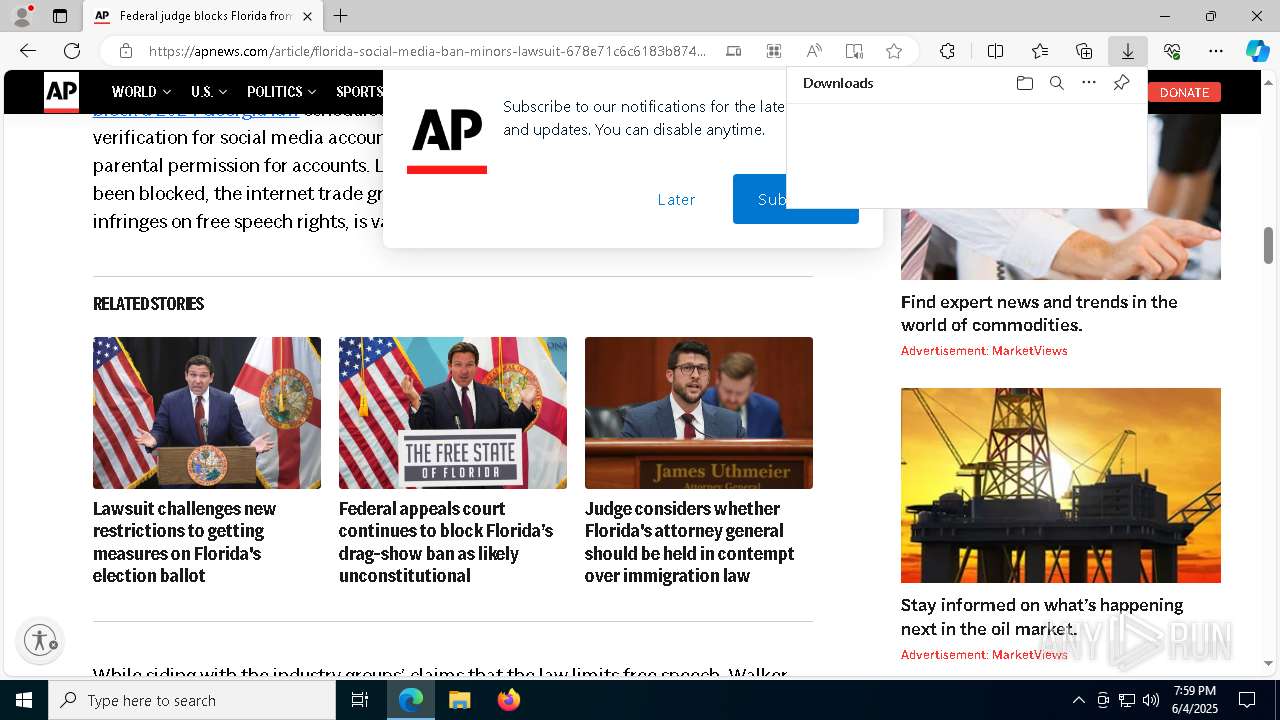Open the accessibility widget button

coord(40,640)
